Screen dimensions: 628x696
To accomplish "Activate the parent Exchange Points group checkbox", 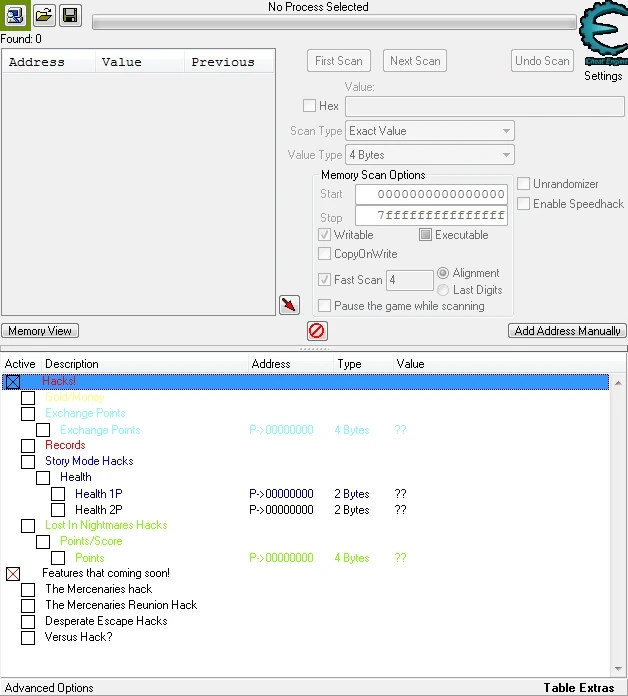I will 28,414.
